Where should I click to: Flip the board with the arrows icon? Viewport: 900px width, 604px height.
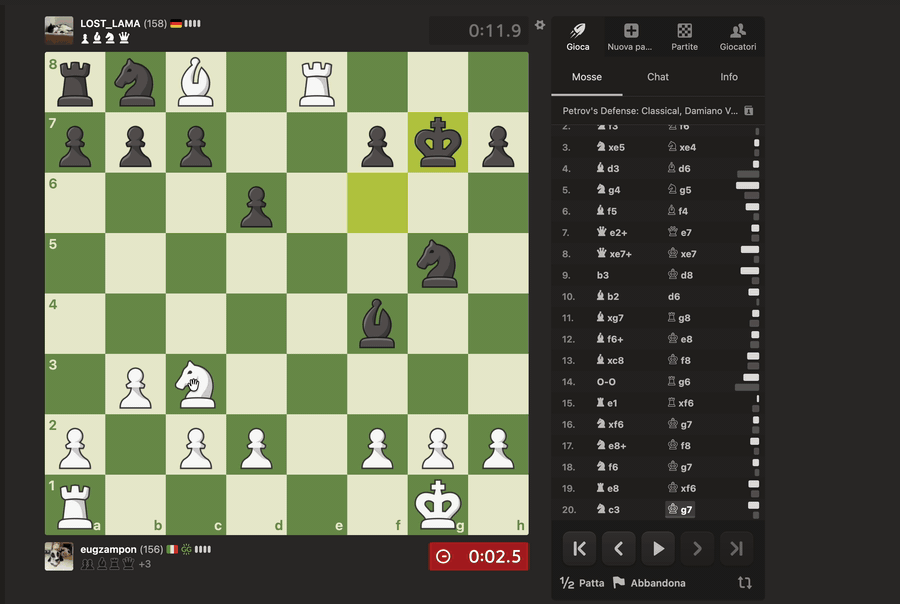click(744, 583)
